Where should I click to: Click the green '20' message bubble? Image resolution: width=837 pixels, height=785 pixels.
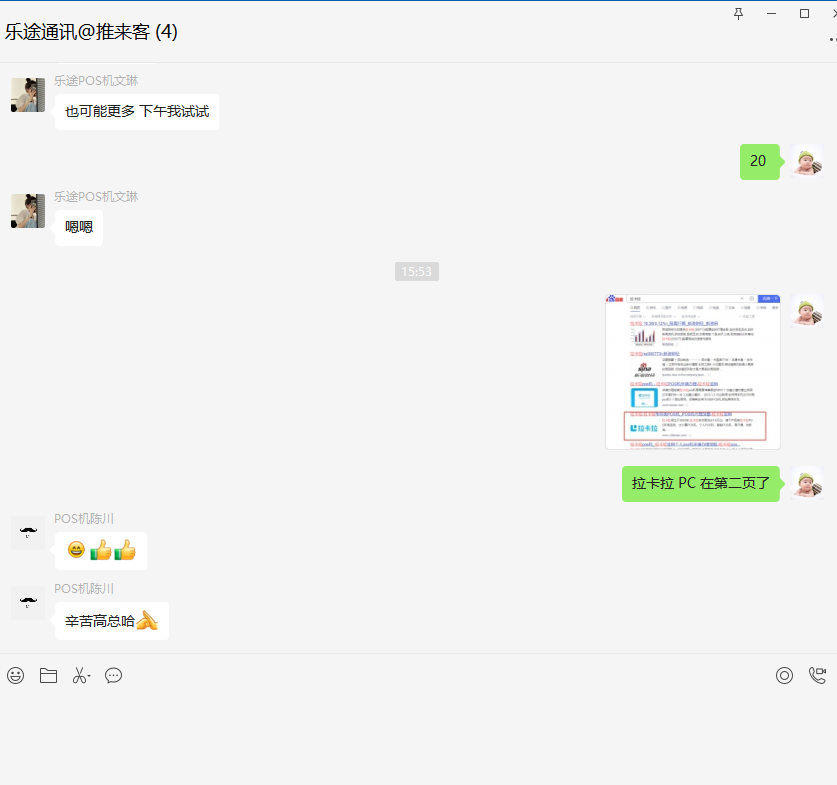758,161
